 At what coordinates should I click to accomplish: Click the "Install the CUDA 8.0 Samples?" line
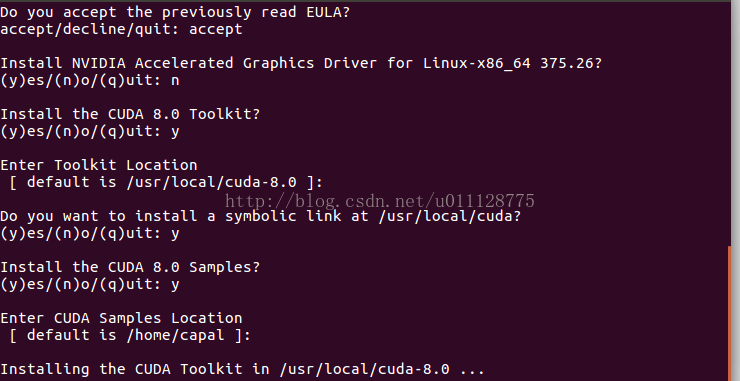click(x=130, y=267)
